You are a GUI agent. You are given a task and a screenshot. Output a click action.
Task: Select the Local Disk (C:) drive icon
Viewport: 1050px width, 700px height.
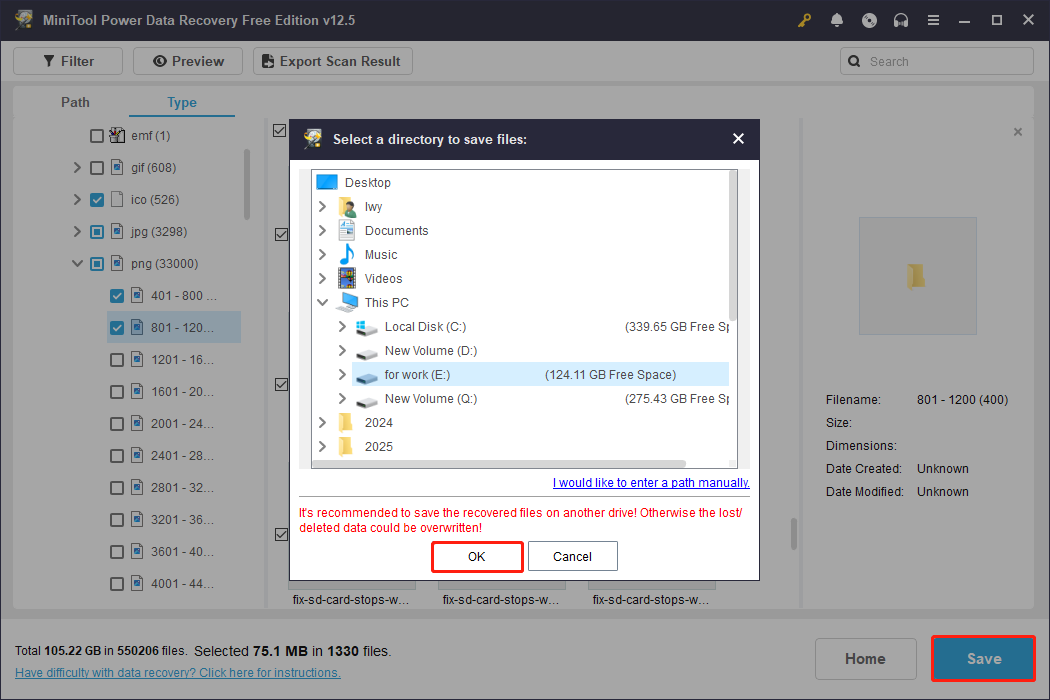point(366,328)
